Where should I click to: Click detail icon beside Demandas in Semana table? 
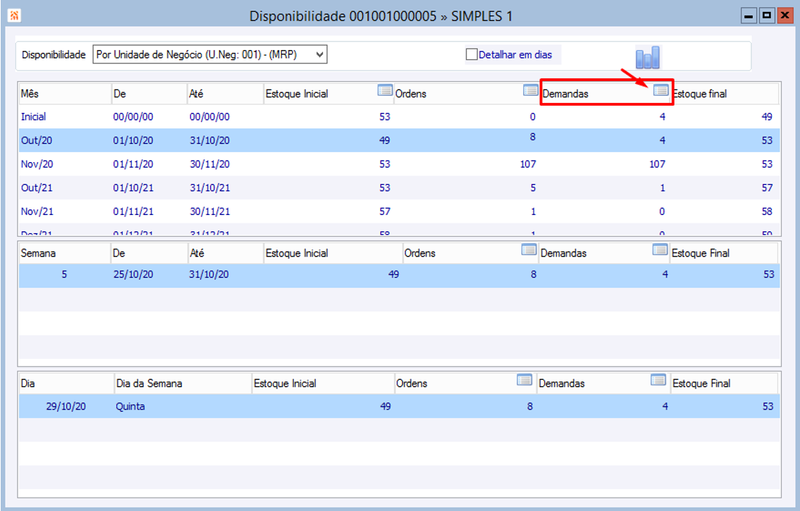pyautogui.click(x=660, y=249)
